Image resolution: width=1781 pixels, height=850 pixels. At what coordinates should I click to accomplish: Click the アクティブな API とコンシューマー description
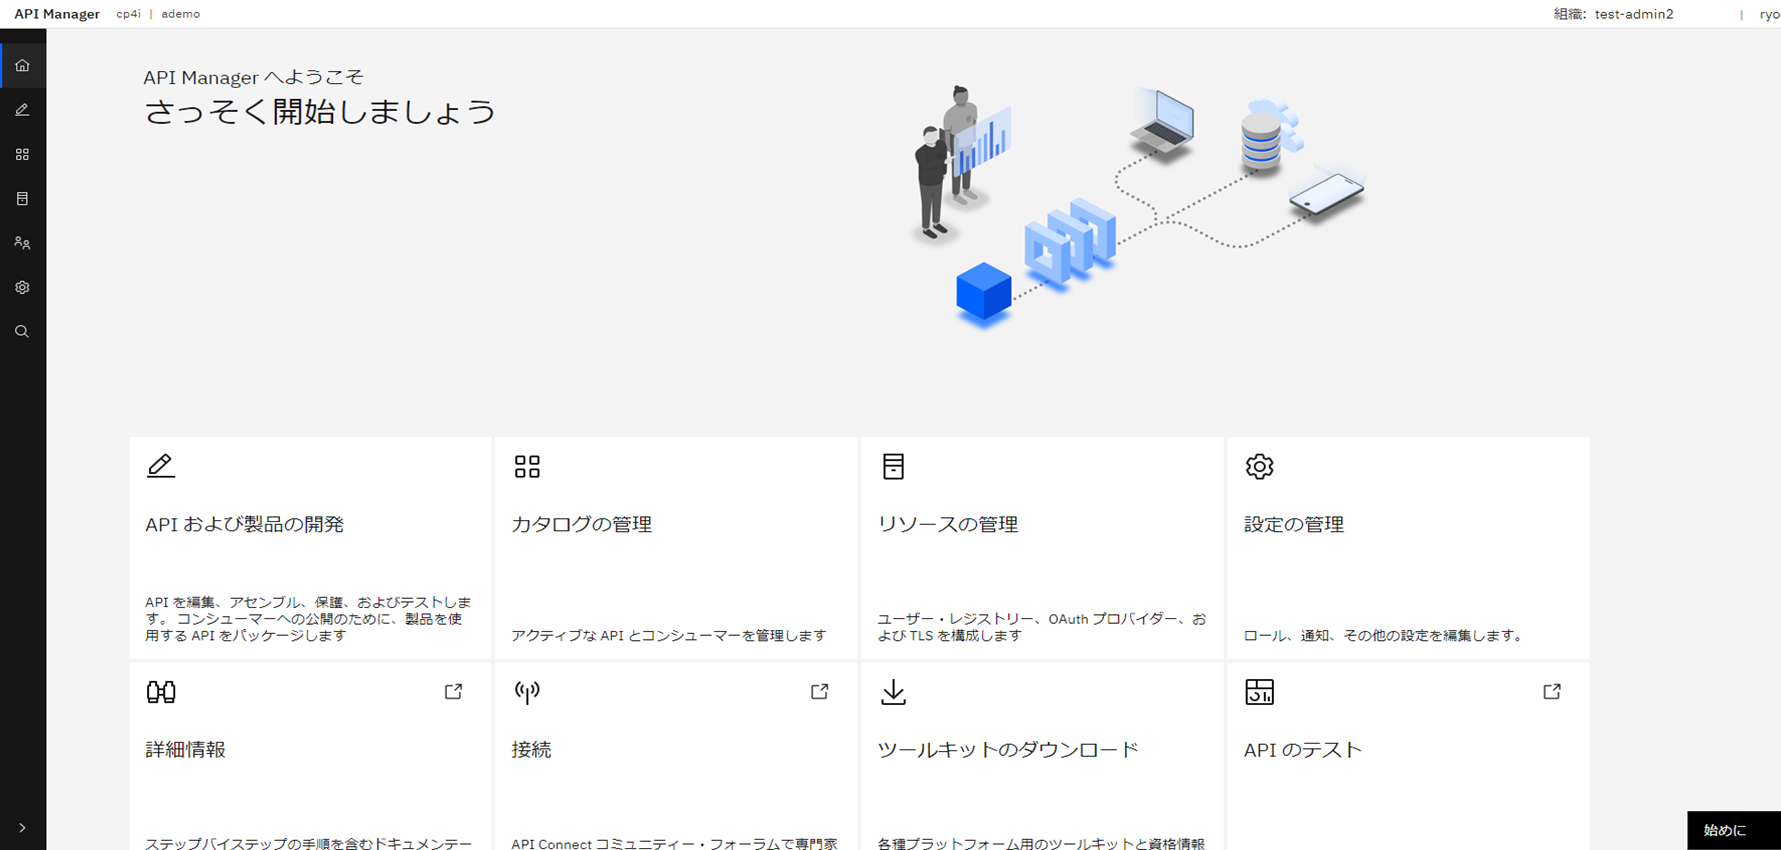point(668,635)
